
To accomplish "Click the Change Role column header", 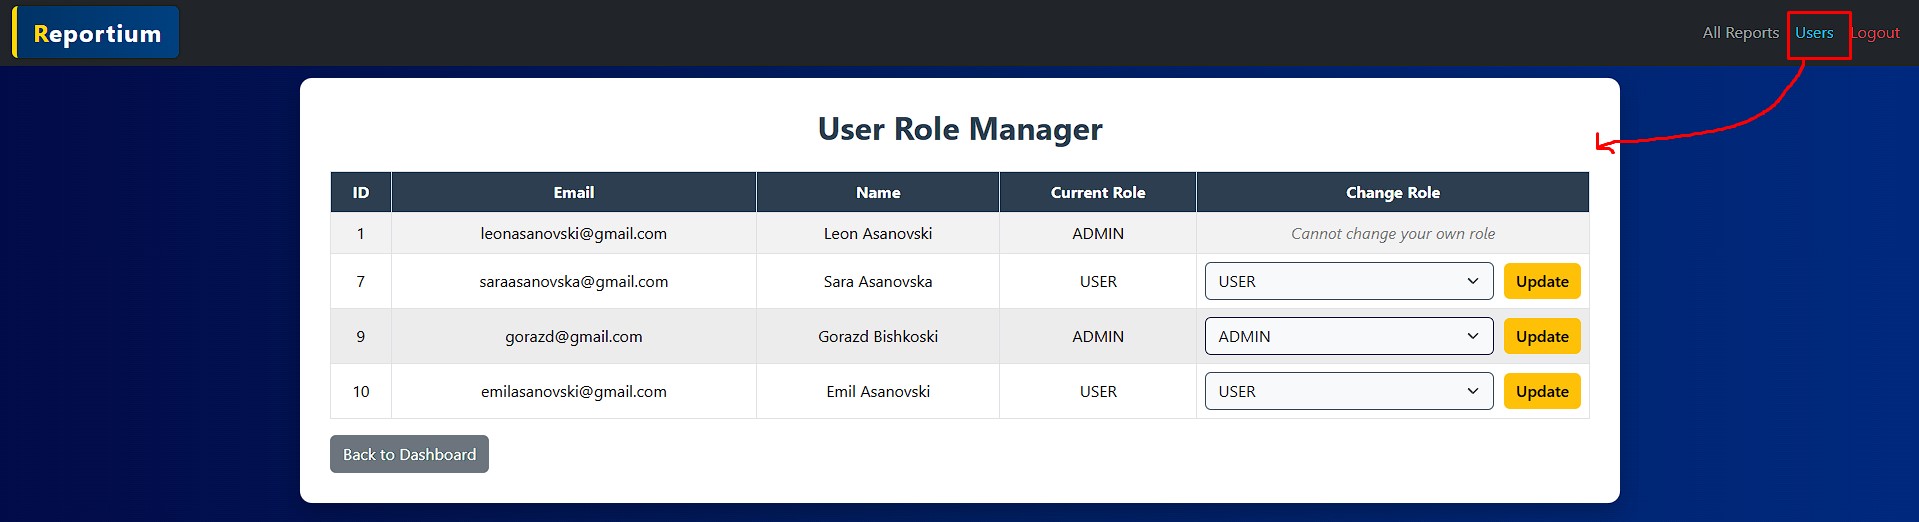I will click(1392, 193).
